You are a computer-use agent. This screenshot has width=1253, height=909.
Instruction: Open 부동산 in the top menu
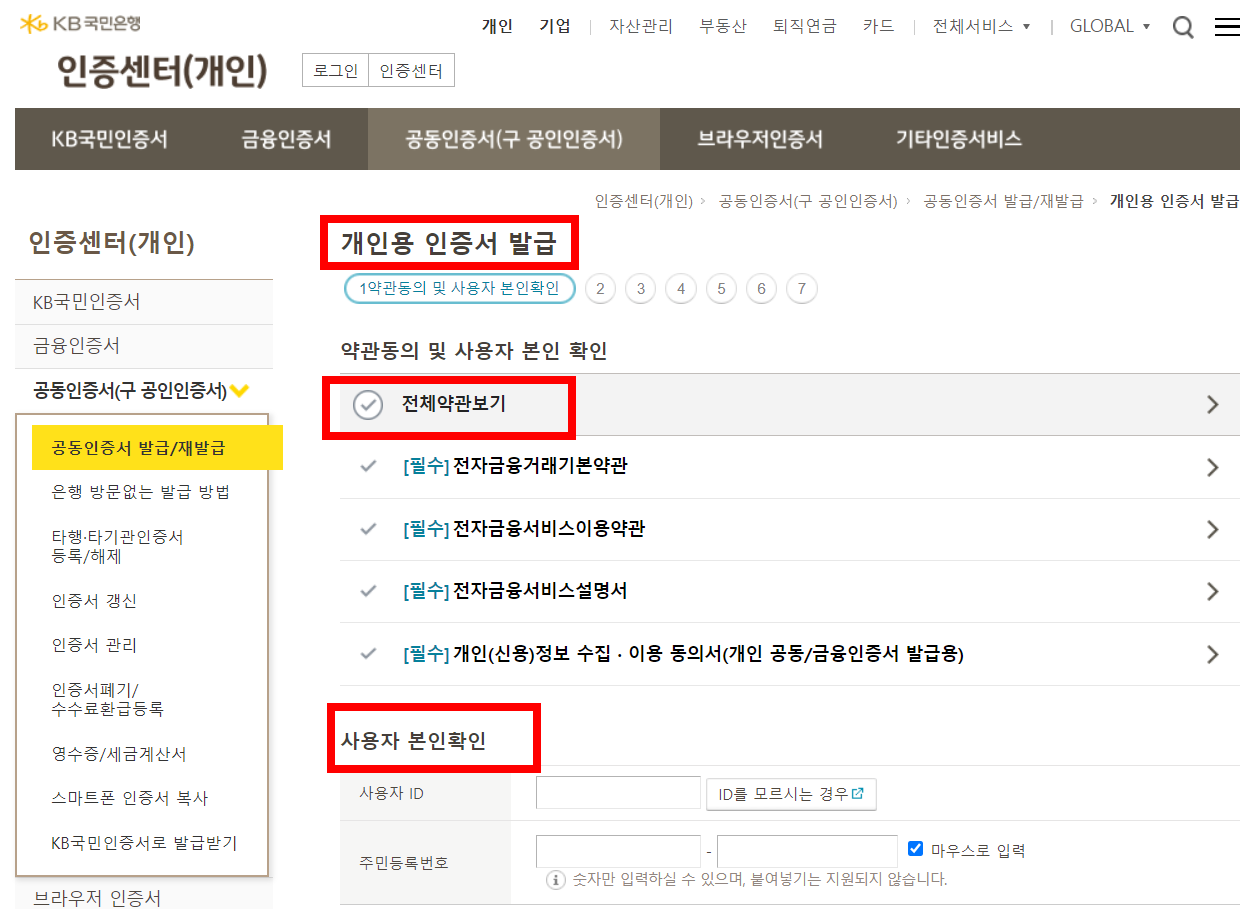coord(723,26)
